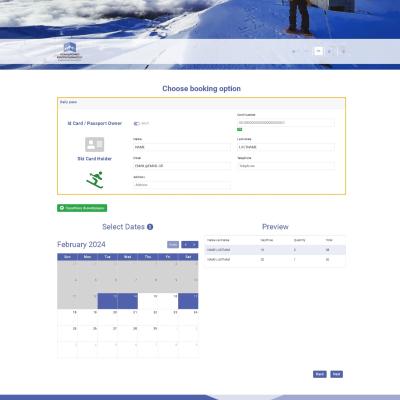400x400 pixels.
Task: Select February 29 on the calendar
Action: click(148, 333)
